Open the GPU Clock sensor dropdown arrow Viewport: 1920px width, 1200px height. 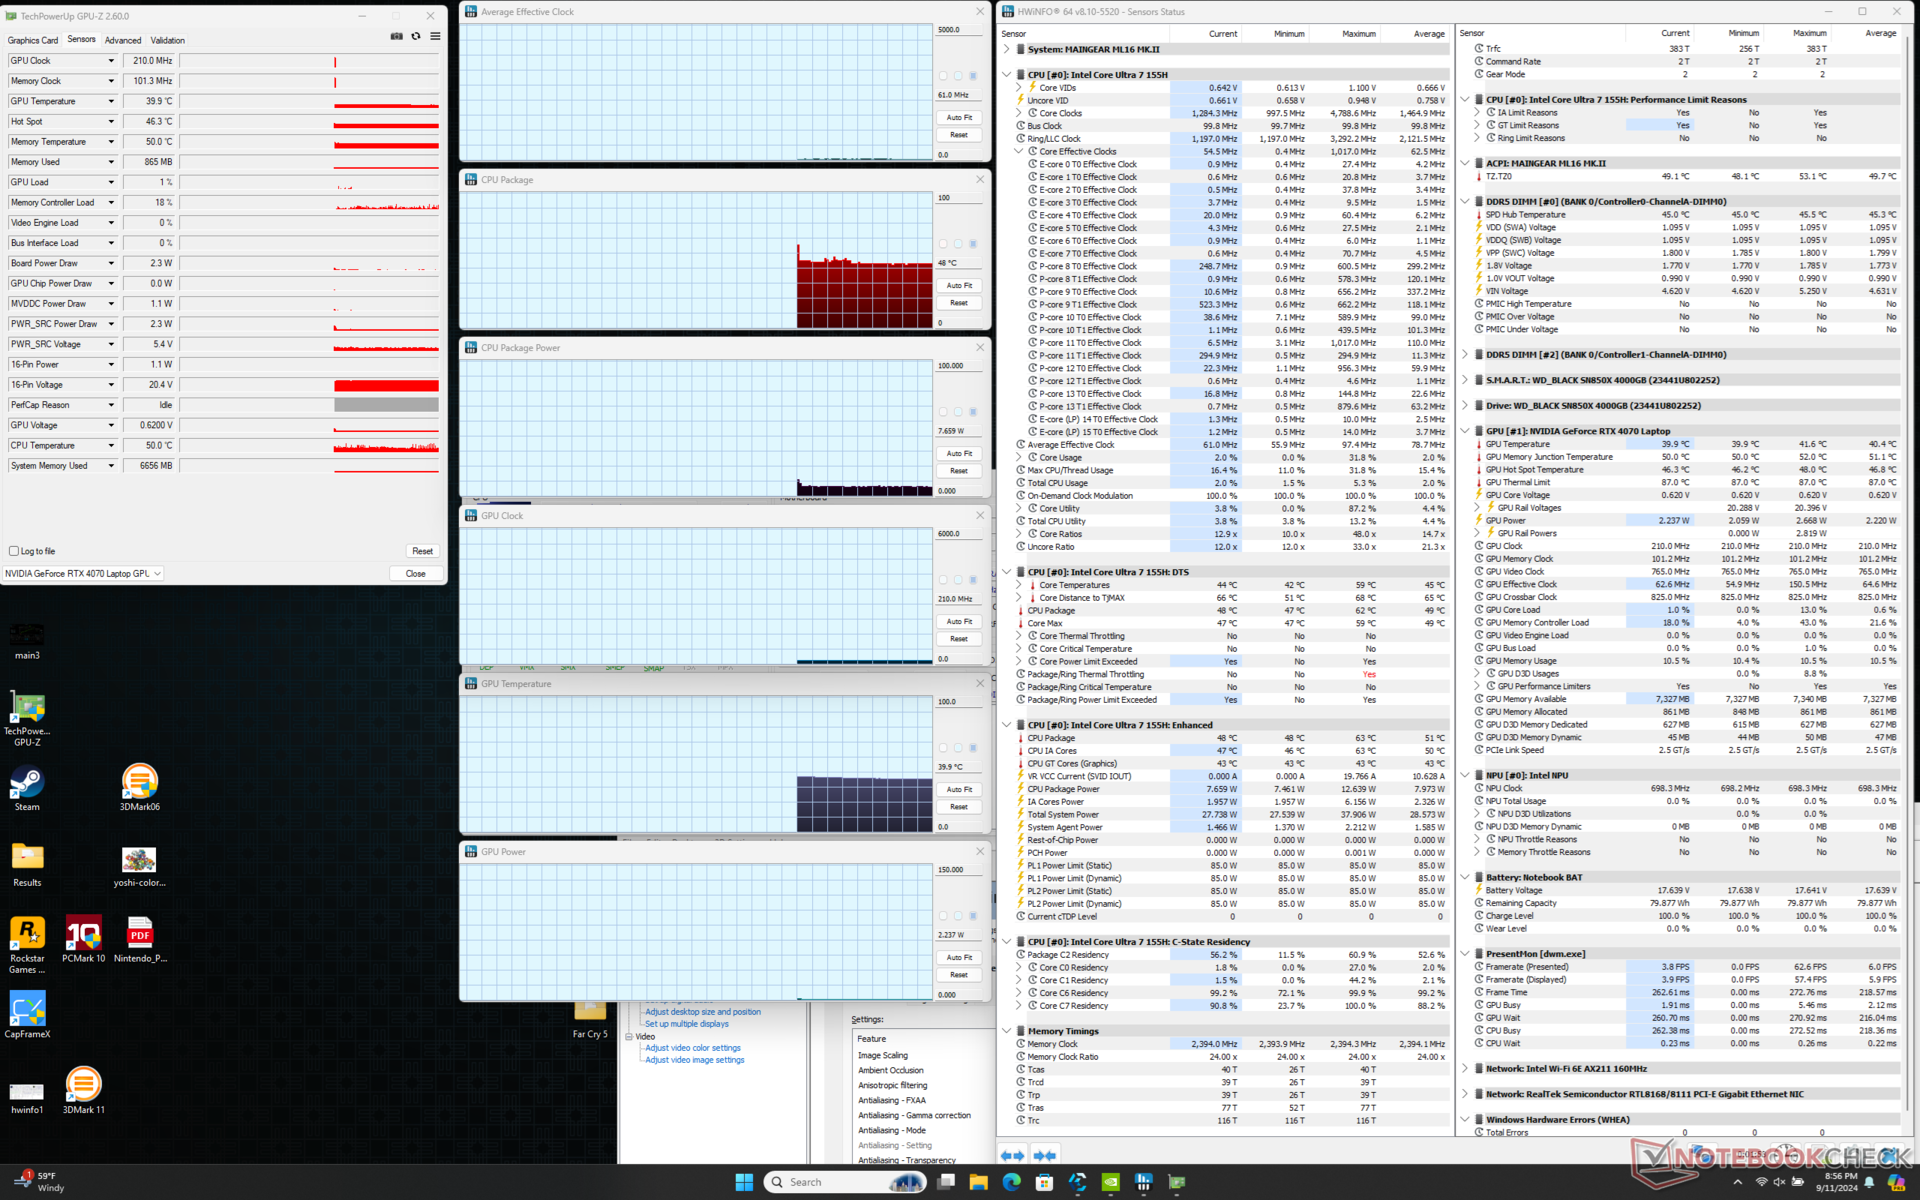click(111, 61)
